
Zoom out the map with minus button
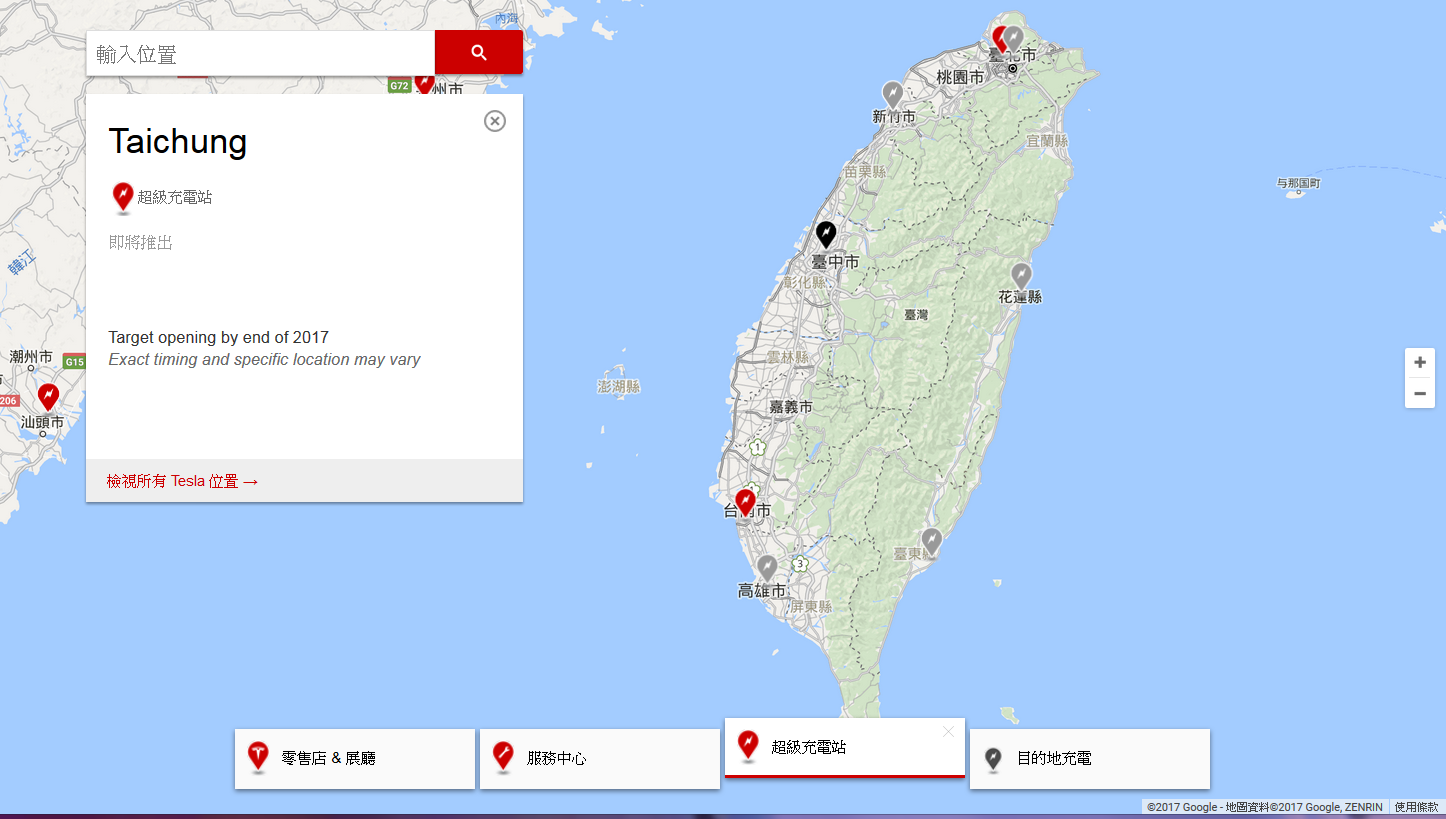coord(1420,393)
